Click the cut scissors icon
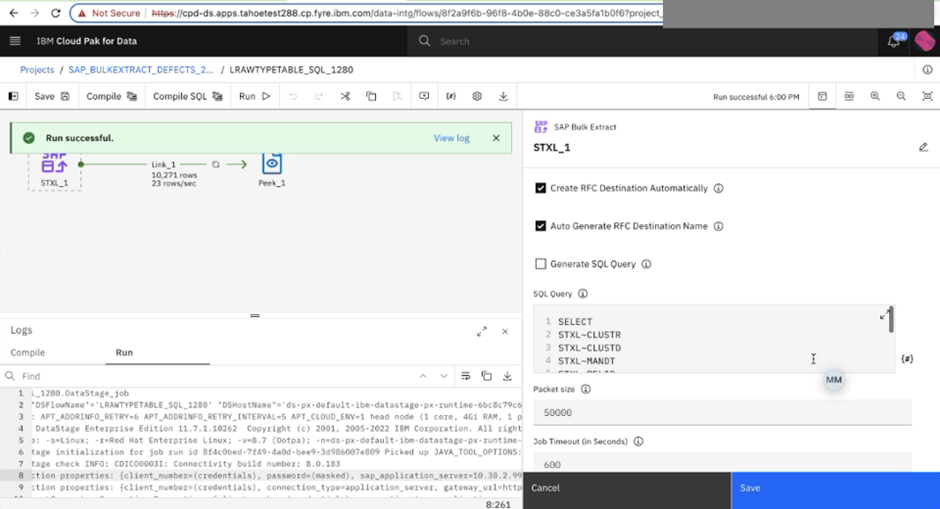 click(x=345, y=96)
